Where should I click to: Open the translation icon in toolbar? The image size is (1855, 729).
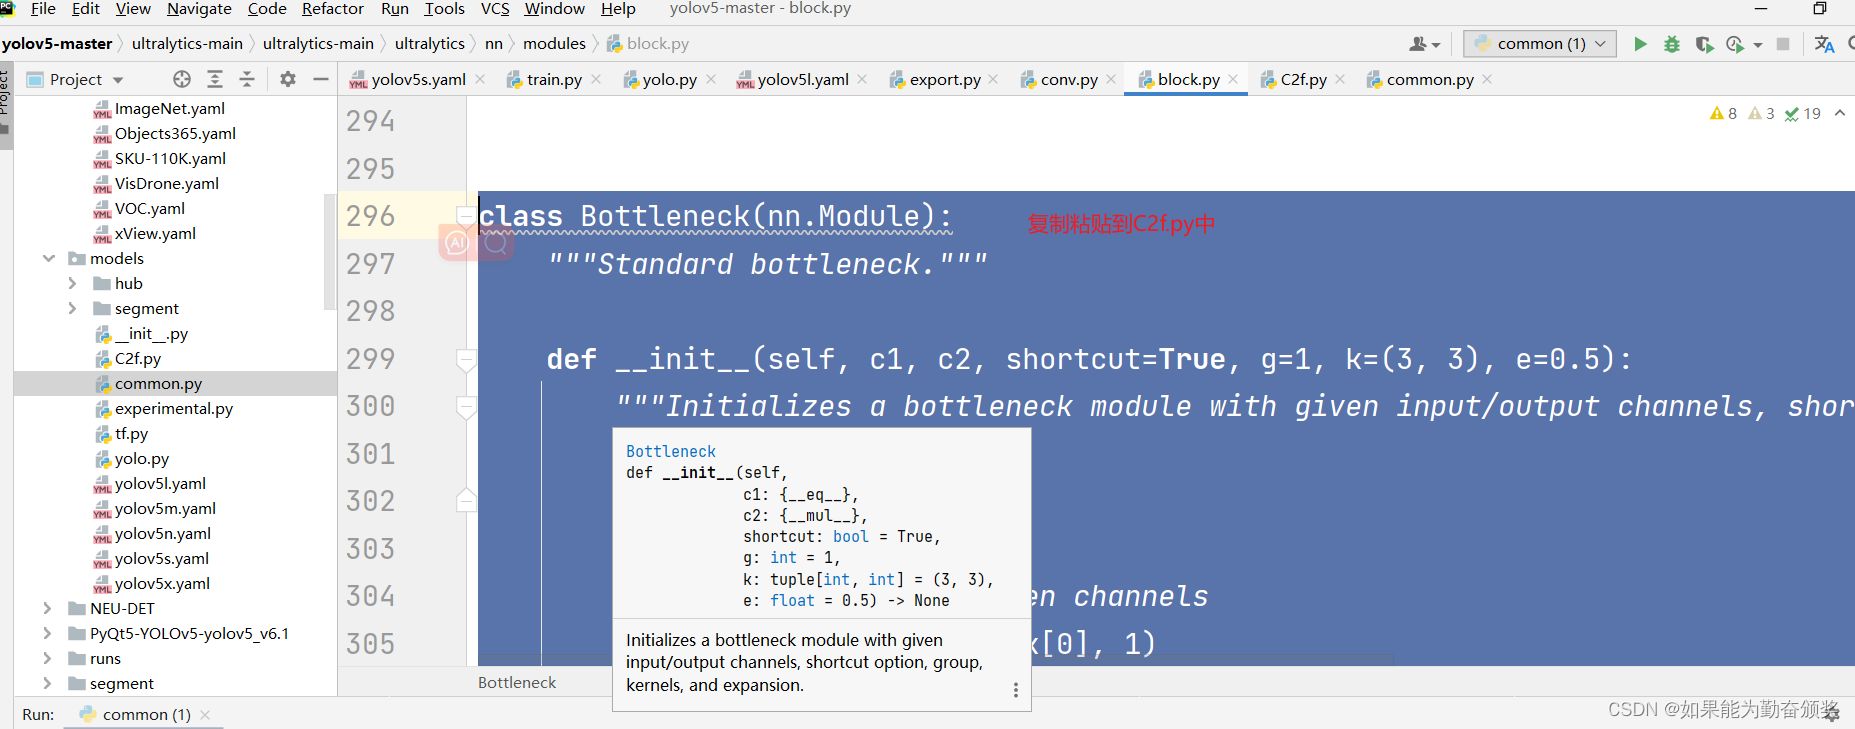pos(1824,44)
